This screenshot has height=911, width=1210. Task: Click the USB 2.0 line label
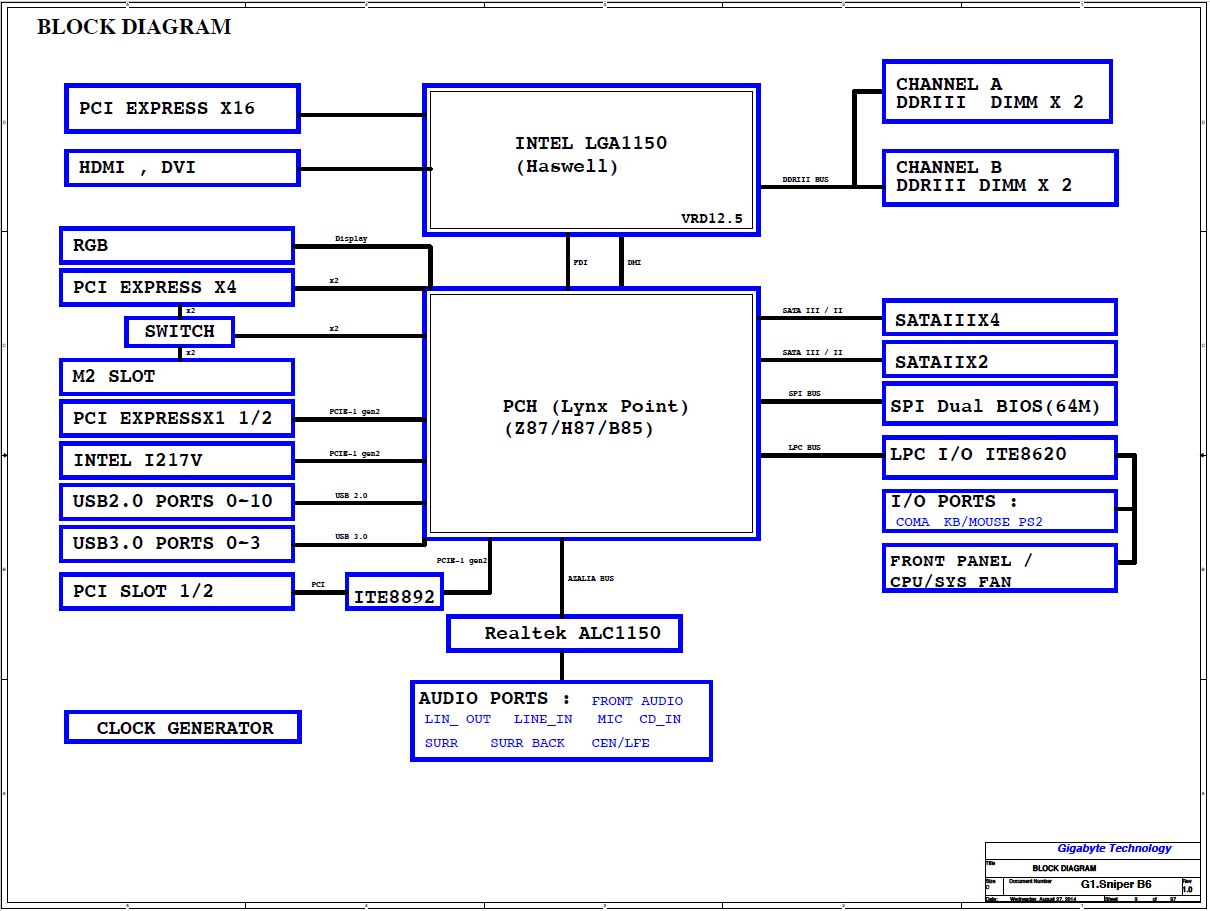click(x=351, y=495)
